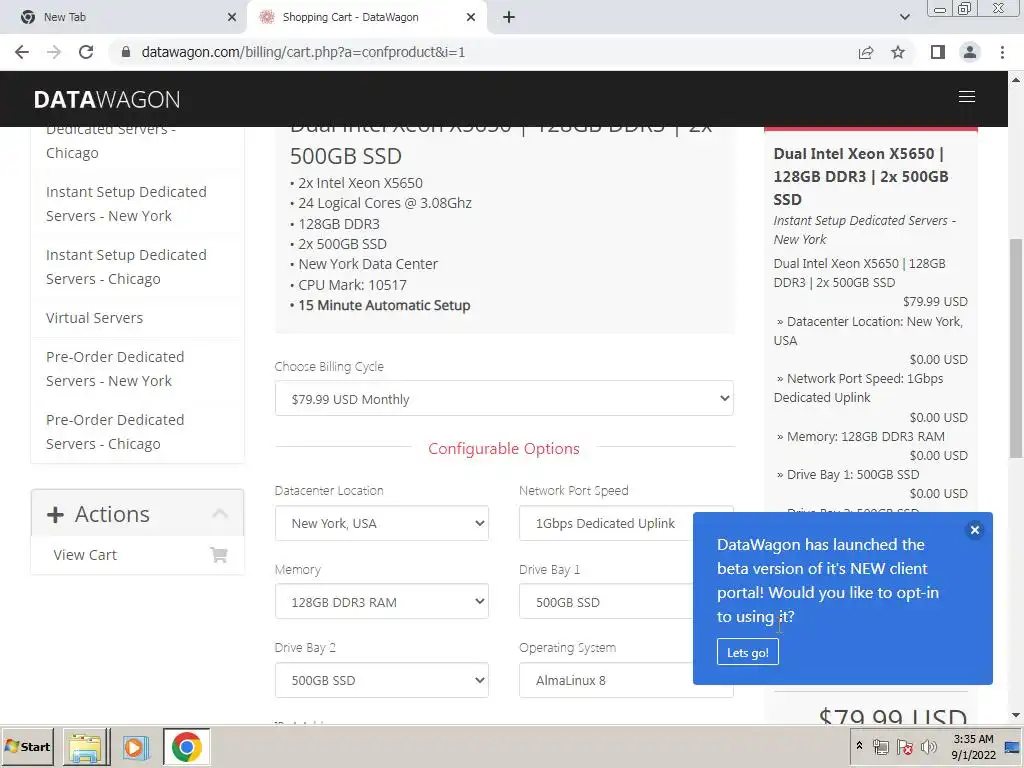Go back to the previous page
1024x768 pixels.
click(x=22, y=52)
